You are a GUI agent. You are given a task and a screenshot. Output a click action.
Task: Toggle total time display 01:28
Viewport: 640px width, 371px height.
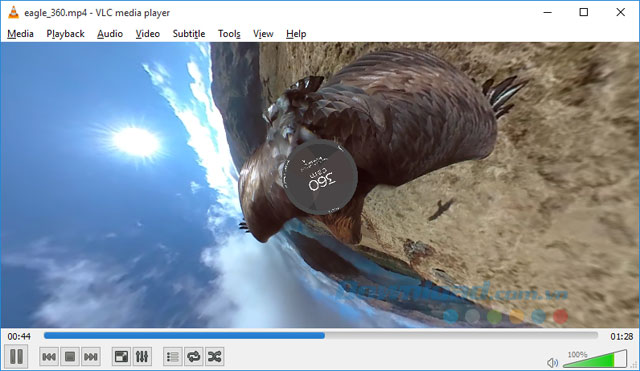(x=622, y=337)
